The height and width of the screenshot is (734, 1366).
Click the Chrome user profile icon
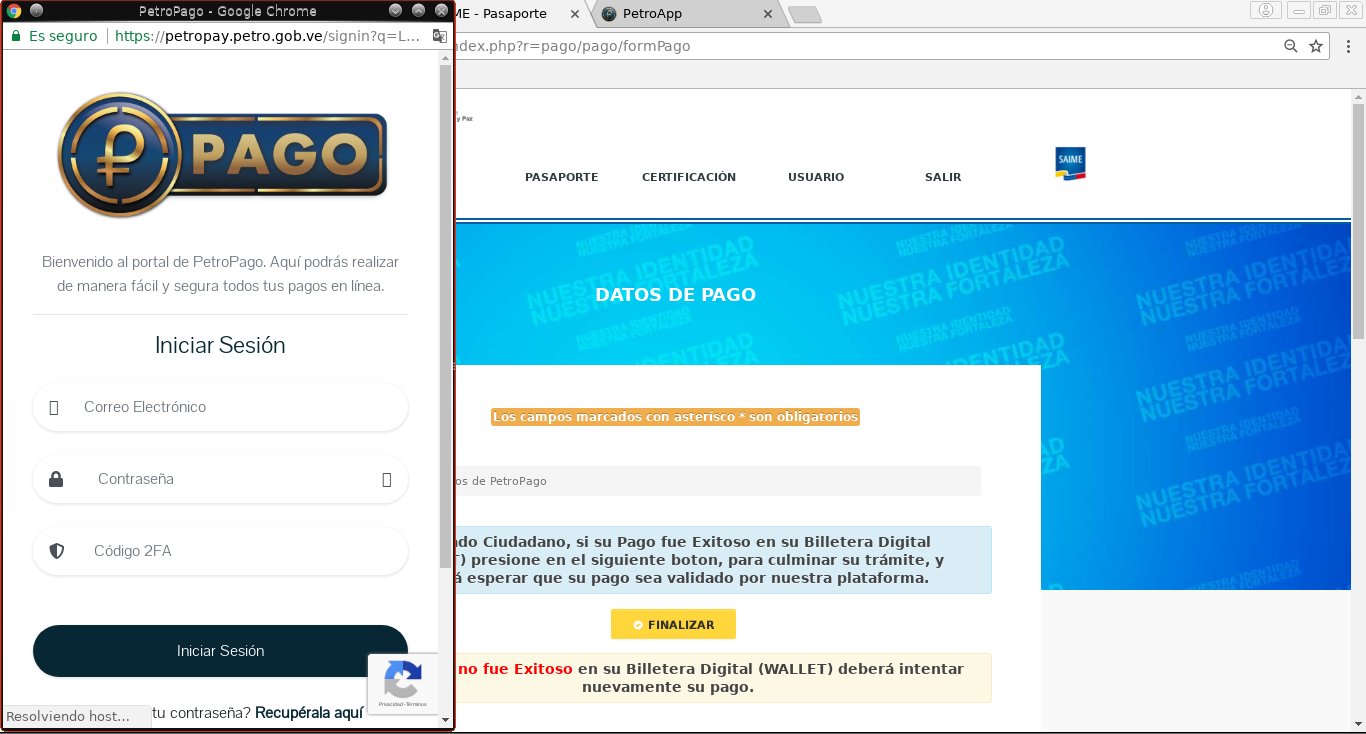(1267, 10)
